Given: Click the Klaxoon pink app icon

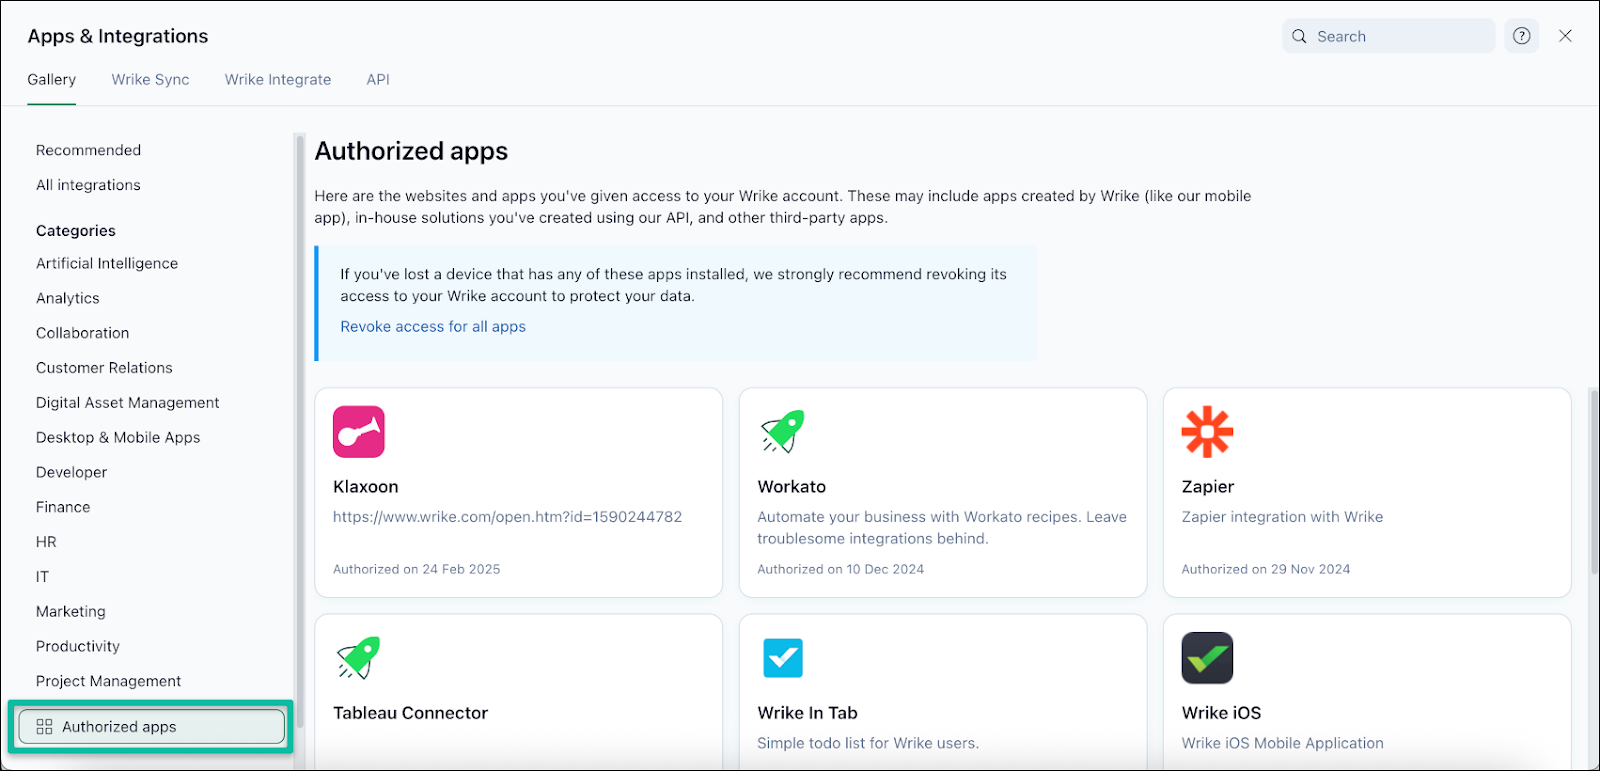Looking at the screenshot, I should pyautogui.click(x=359, y=432).
